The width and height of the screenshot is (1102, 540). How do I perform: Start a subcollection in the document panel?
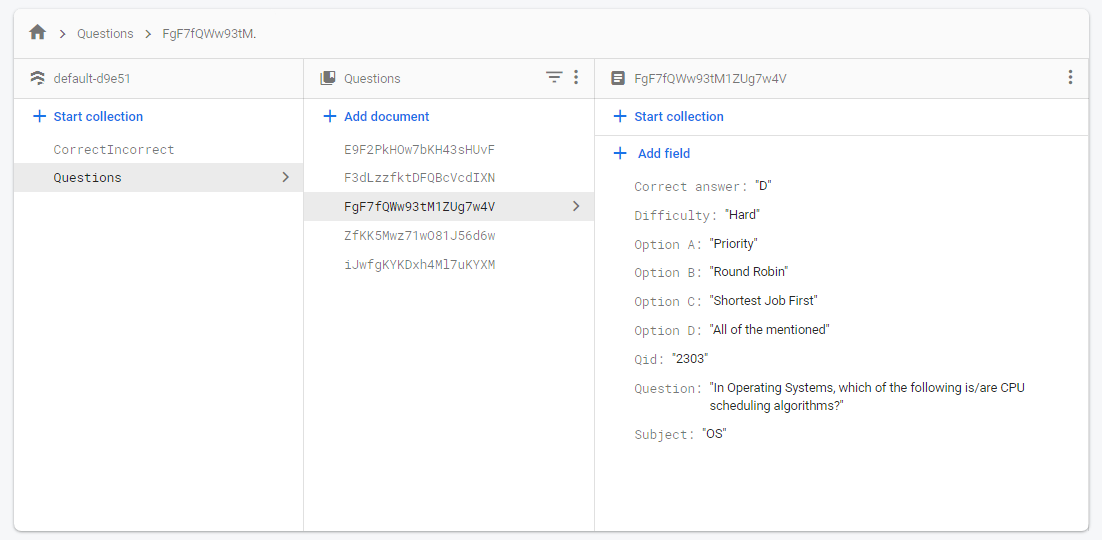678,116
